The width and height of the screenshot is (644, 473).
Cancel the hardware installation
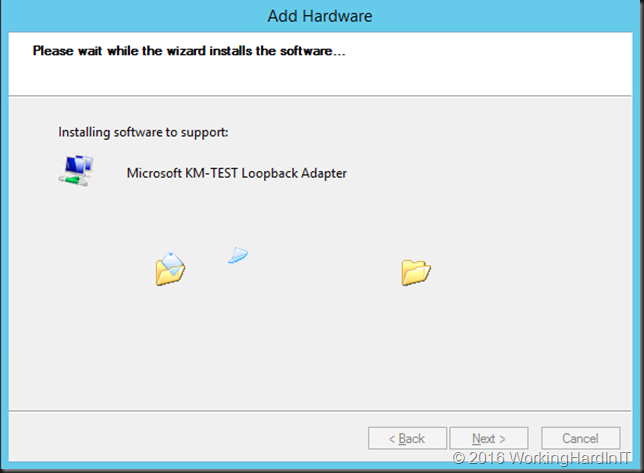tap(580, 438)
